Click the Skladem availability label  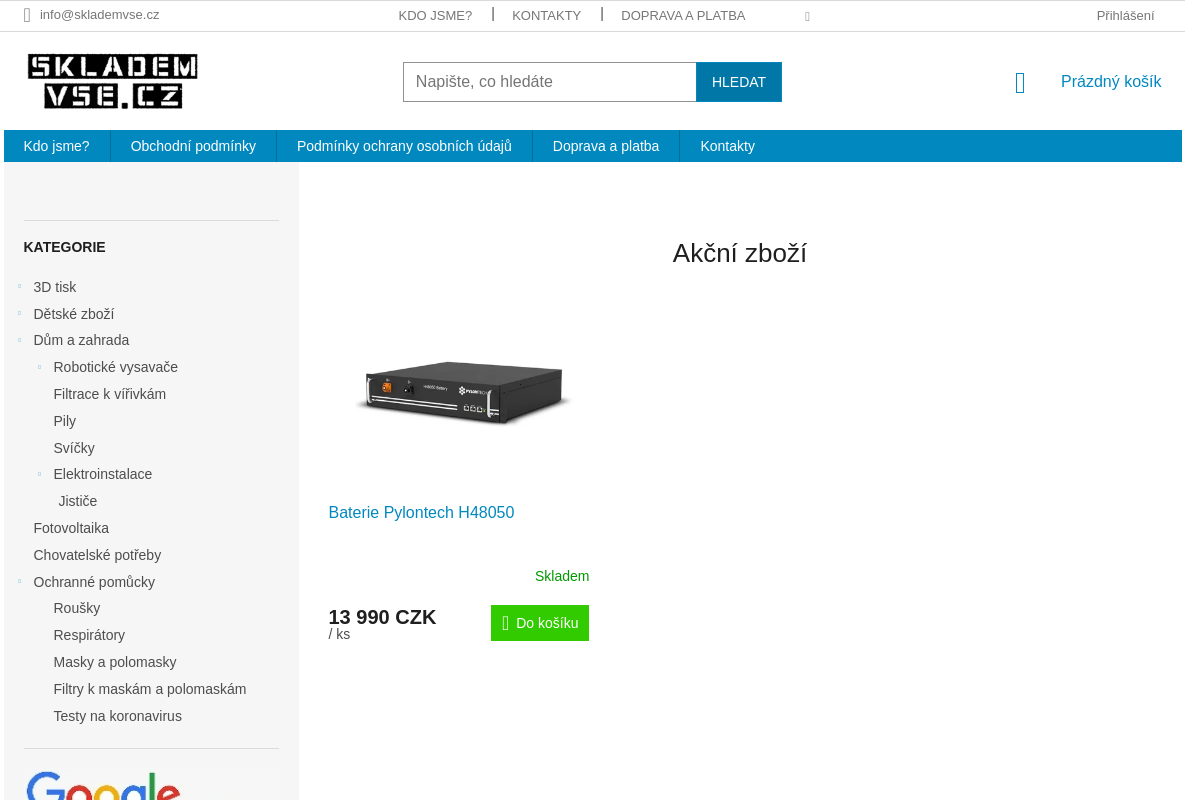coord(562,576)
